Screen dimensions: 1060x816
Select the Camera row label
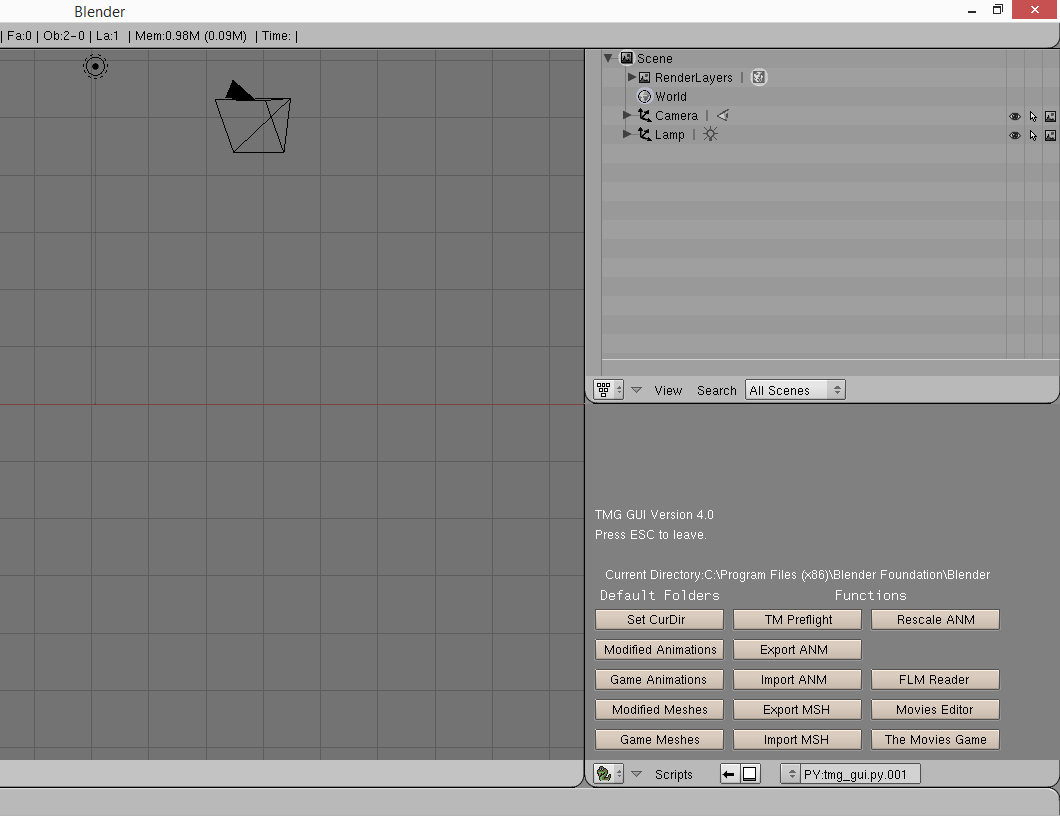pyautogui.click(x=676, y=116)
